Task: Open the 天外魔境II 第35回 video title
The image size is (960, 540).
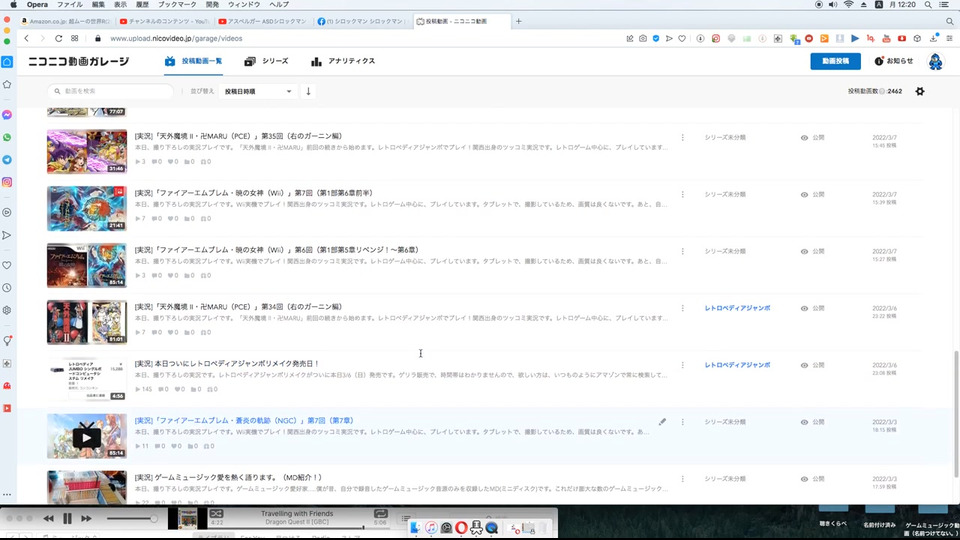Action: (238, 136)
